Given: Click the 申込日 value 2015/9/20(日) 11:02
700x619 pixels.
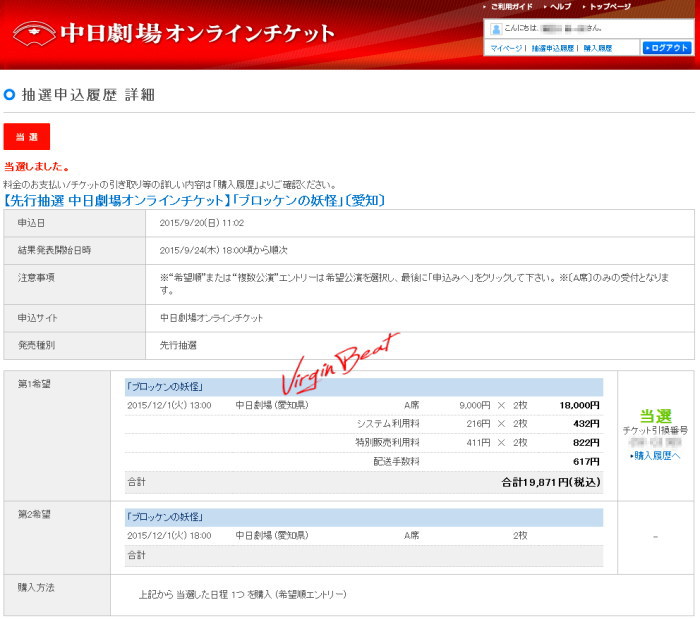Looking at the screenshot, I should point(202,223).
